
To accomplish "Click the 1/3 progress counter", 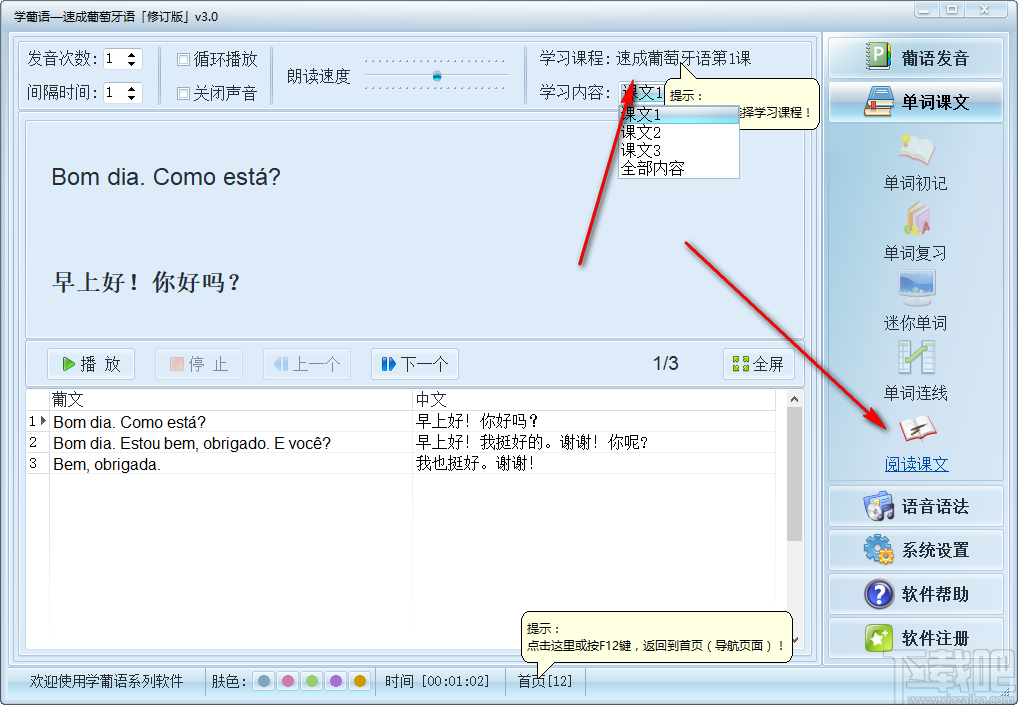I will [665, 364].
